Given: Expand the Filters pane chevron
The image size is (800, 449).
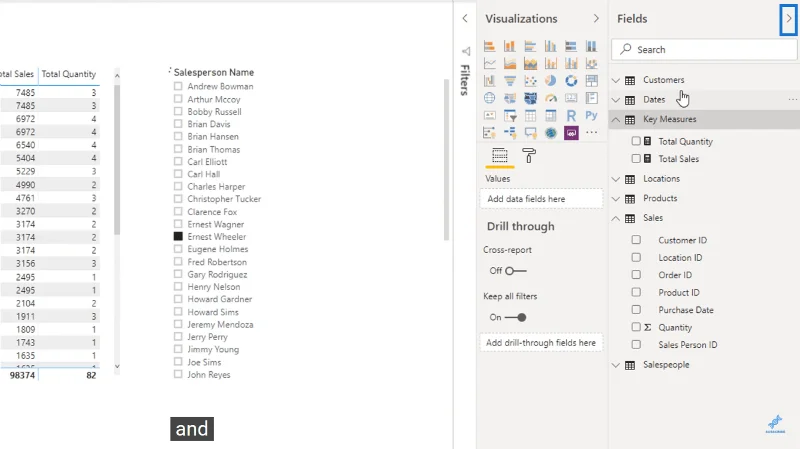Looking at the screenshot, I should [465, 18].
